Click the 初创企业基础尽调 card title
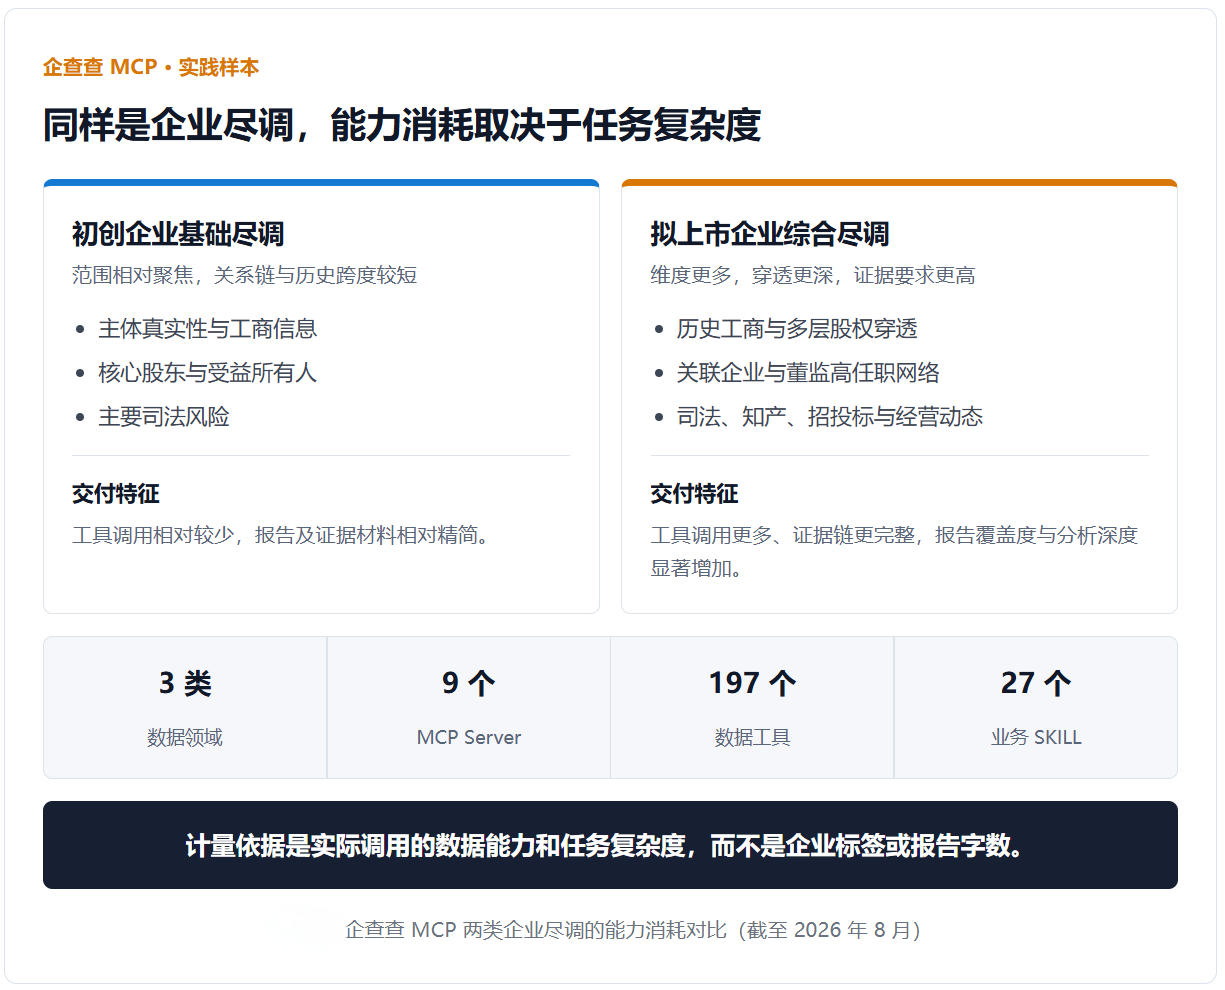 [178, 234]
